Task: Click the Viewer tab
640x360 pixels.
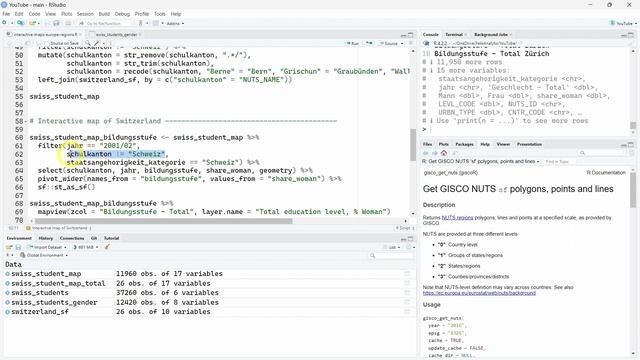Action: 503,144
